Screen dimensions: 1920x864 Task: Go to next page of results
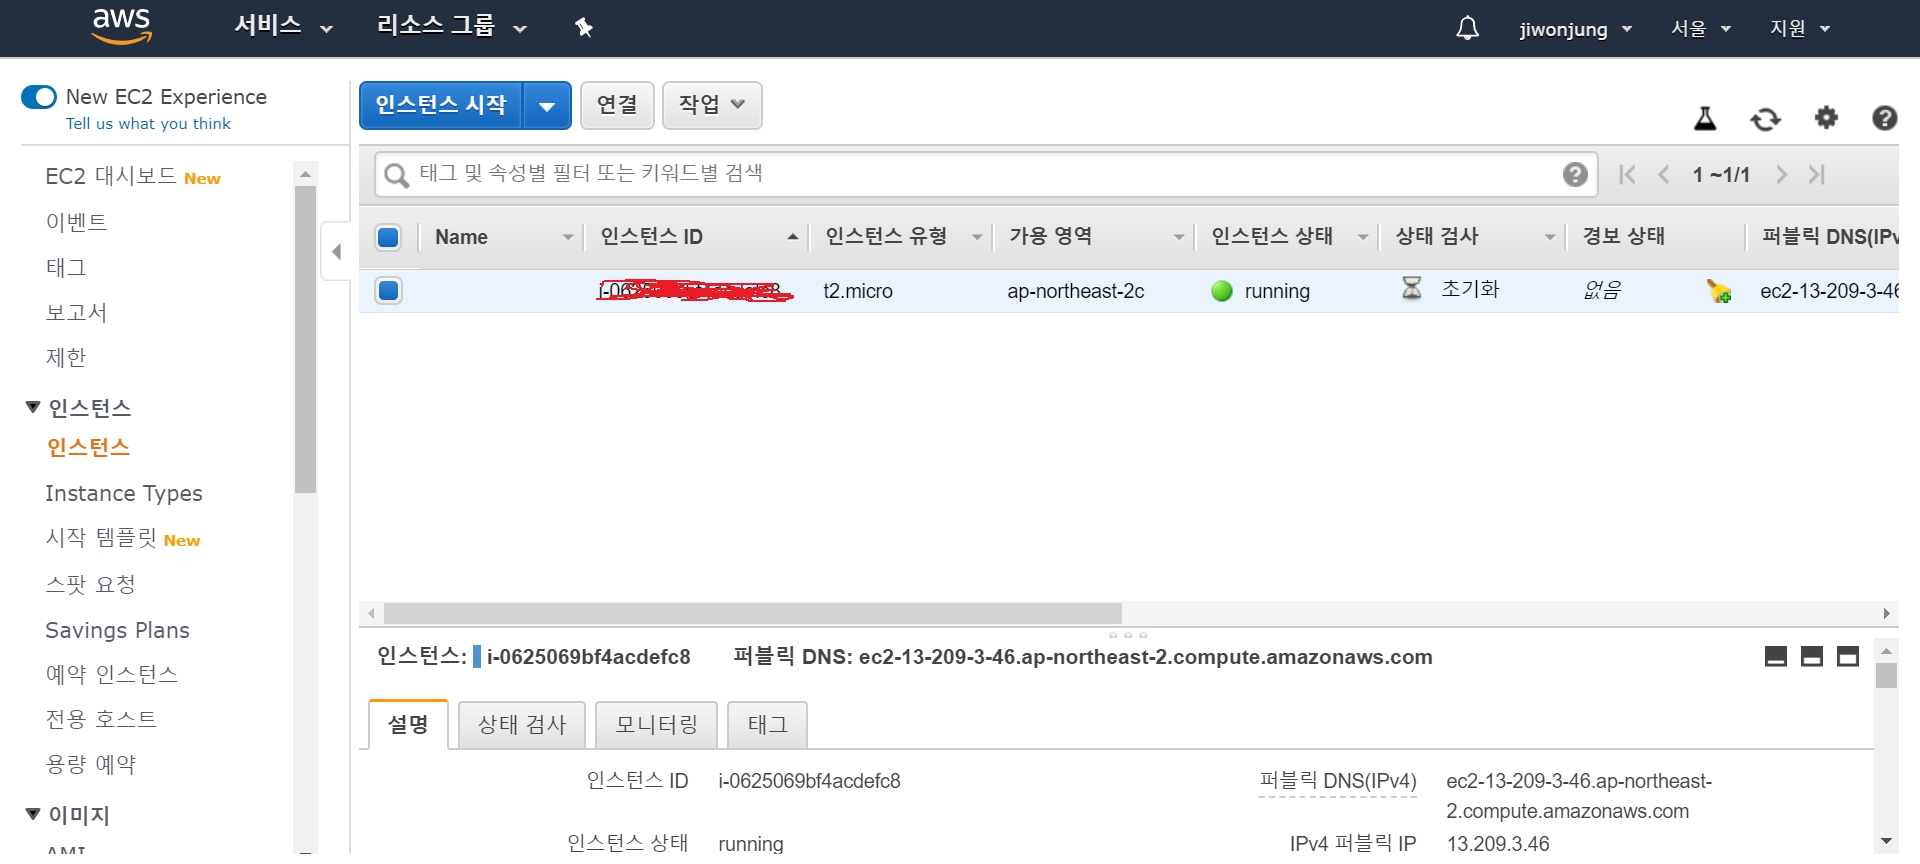coord(1781,175)
